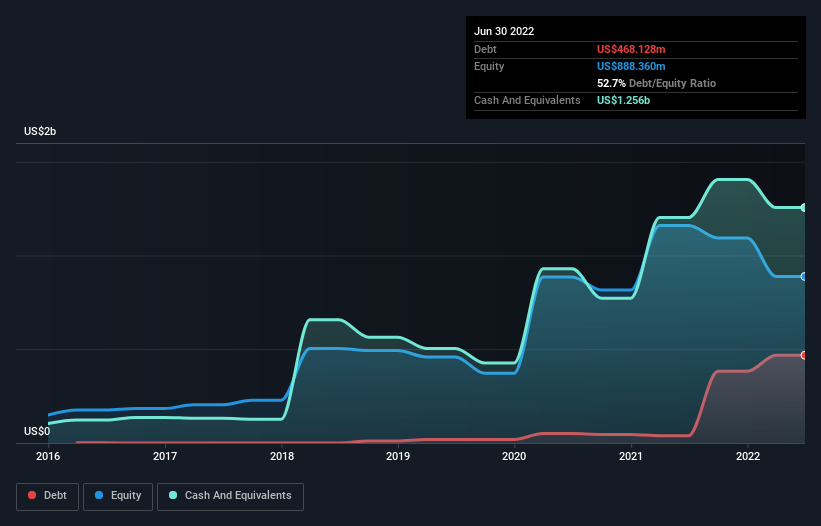Click the 2020 x-axis label
Image resolution: width=821 pixels, height=526 pixels.
click(x=514, y=456)
